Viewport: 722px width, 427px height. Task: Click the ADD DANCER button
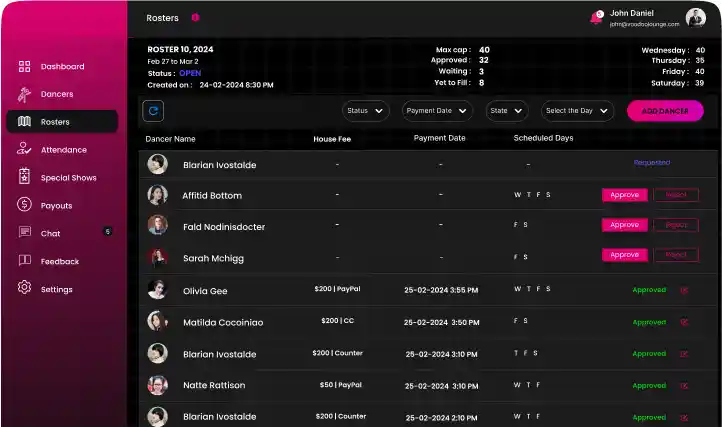(664, 111)
